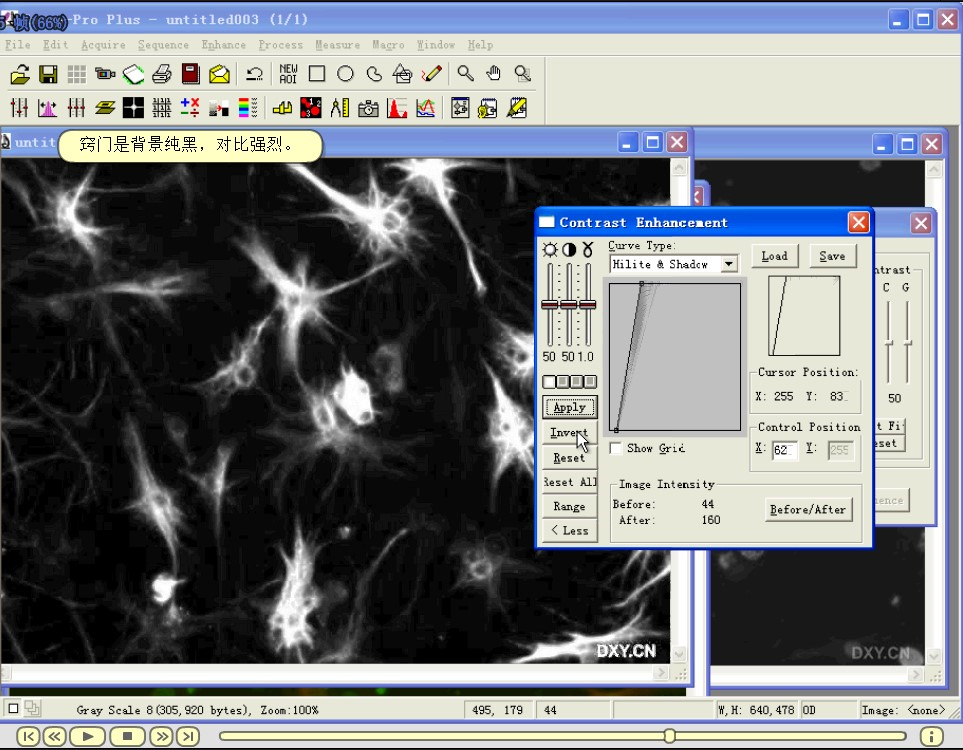
Task: Open the Curve Type dropdown
Action: coord(729,263)
